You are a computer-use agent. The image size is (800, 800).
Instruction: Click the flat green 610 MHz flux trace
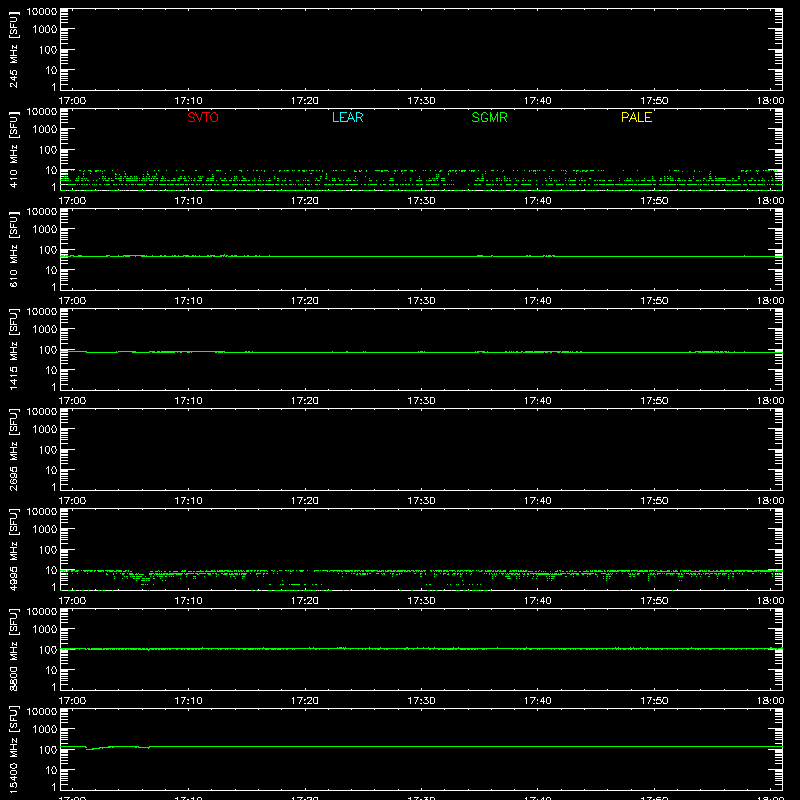[421, 256]
